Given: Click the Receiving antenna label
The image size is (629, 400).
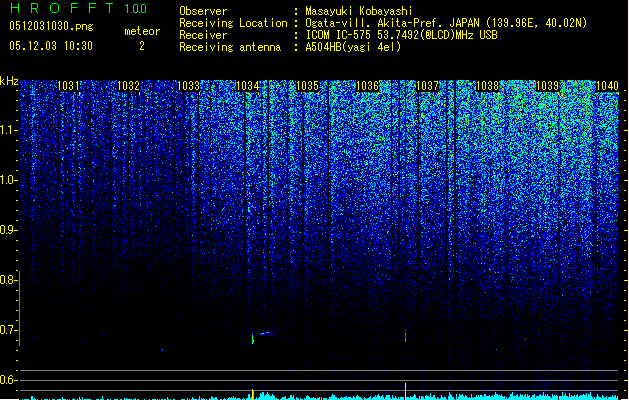Looking at the screenshot, I should coord(230,47).
